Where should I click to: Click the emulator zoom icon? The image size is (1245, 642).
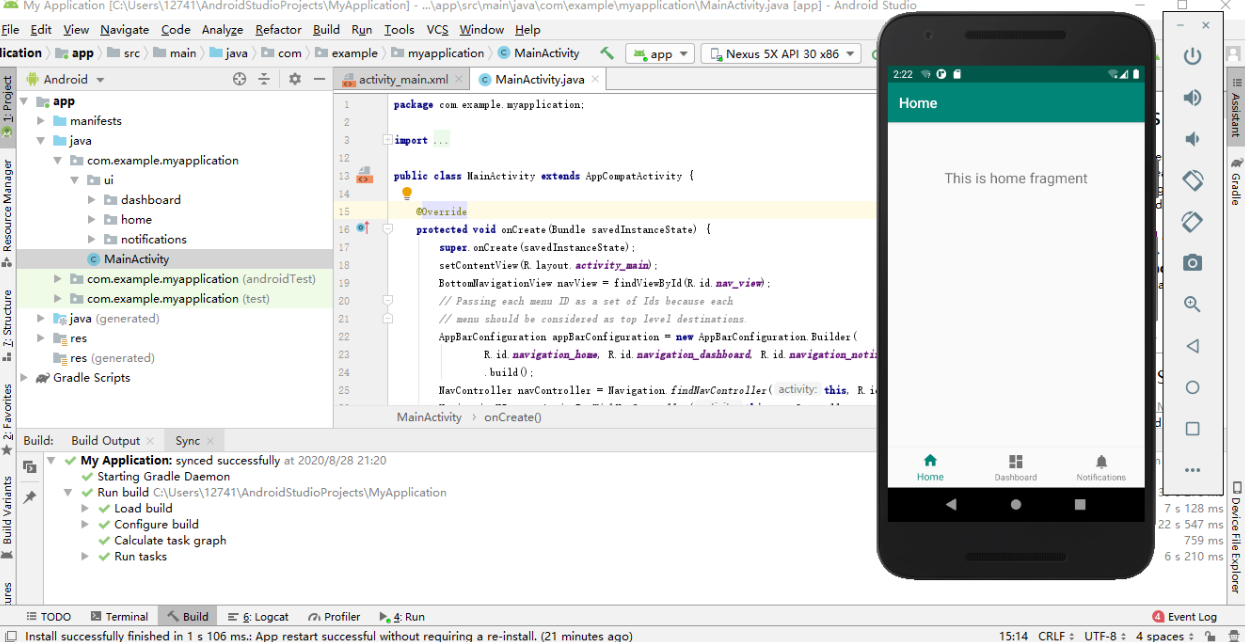coord(1192,304)
